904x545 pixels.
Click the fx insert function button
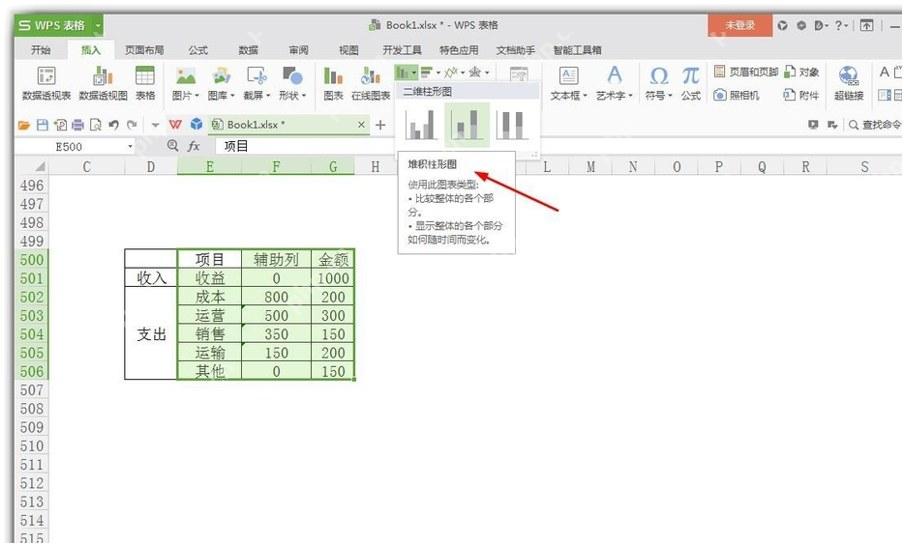pyautogui.click(x=194, y=146)
